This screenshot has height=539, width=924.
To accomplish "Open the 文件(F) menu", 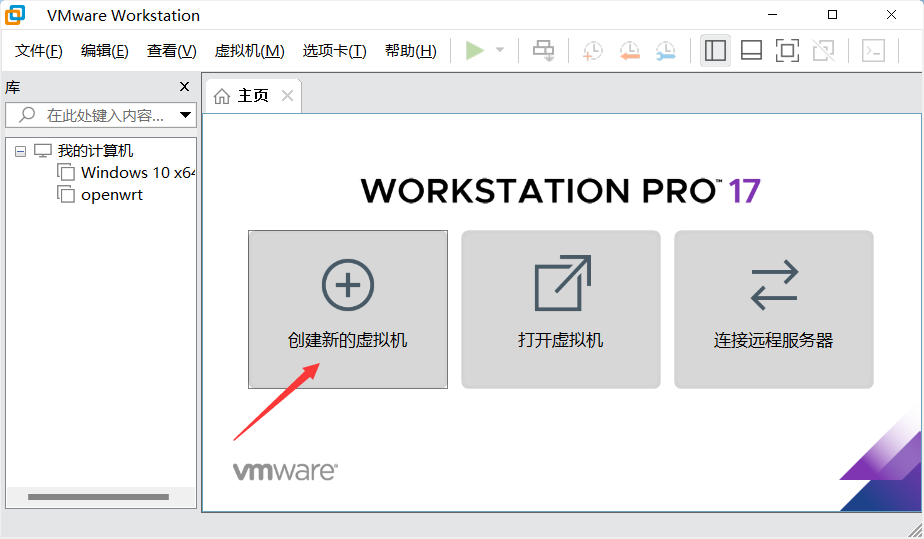I will [38, 51].
